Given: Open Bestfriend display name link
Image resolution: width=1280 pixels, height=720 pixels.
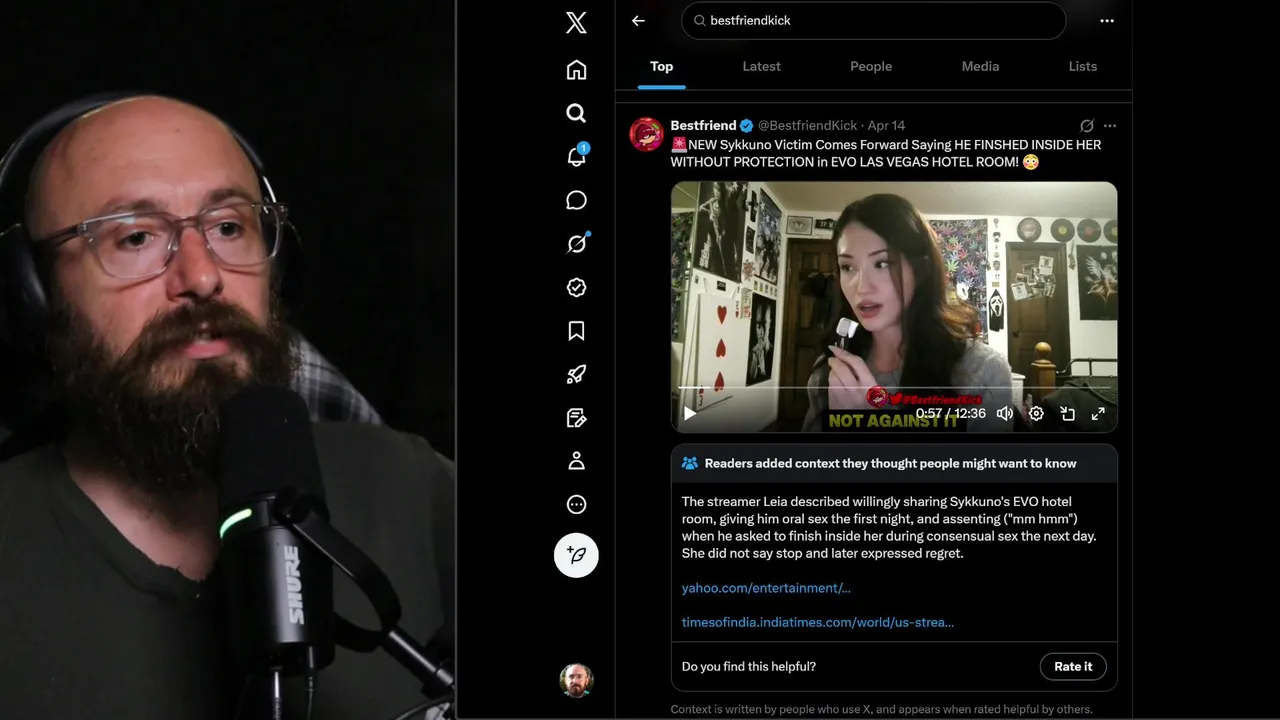Looking at the screenshot, I should click(x=703, y=125).
